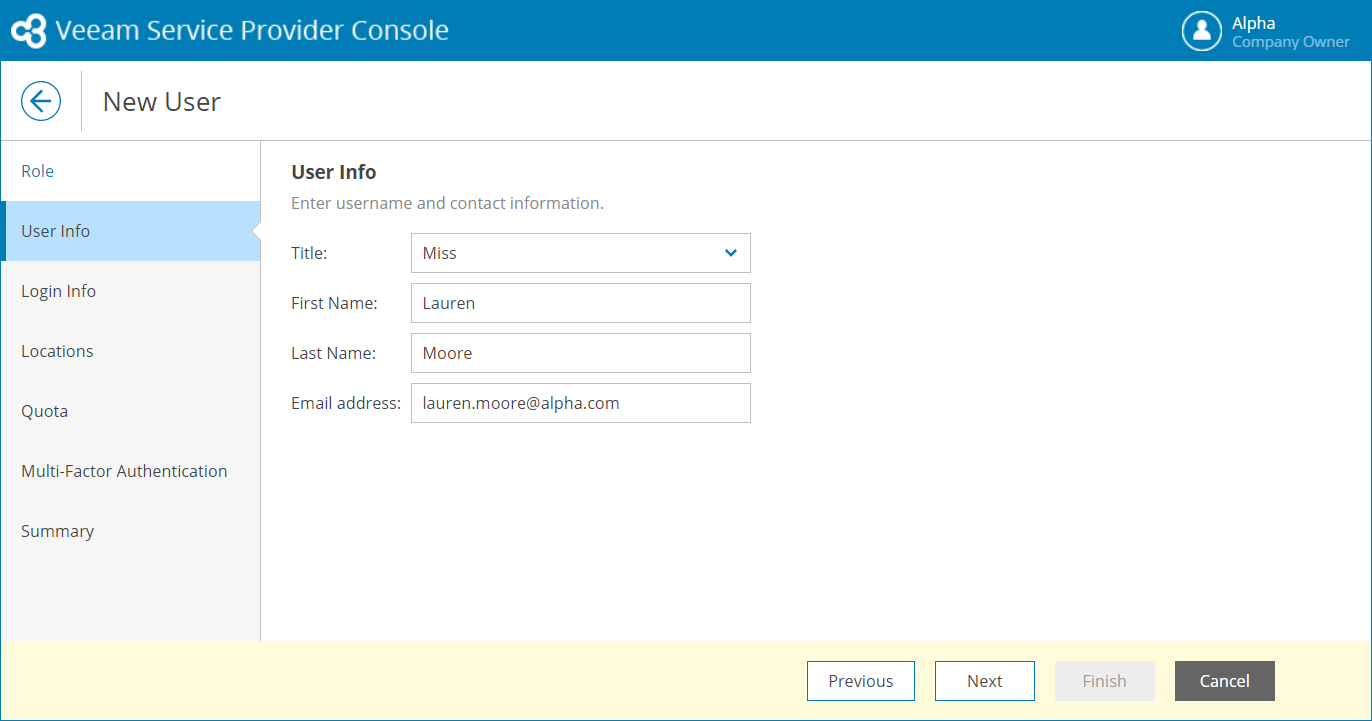Open the Locations wizard step
Screen dimensions: 1372x721
57,351
